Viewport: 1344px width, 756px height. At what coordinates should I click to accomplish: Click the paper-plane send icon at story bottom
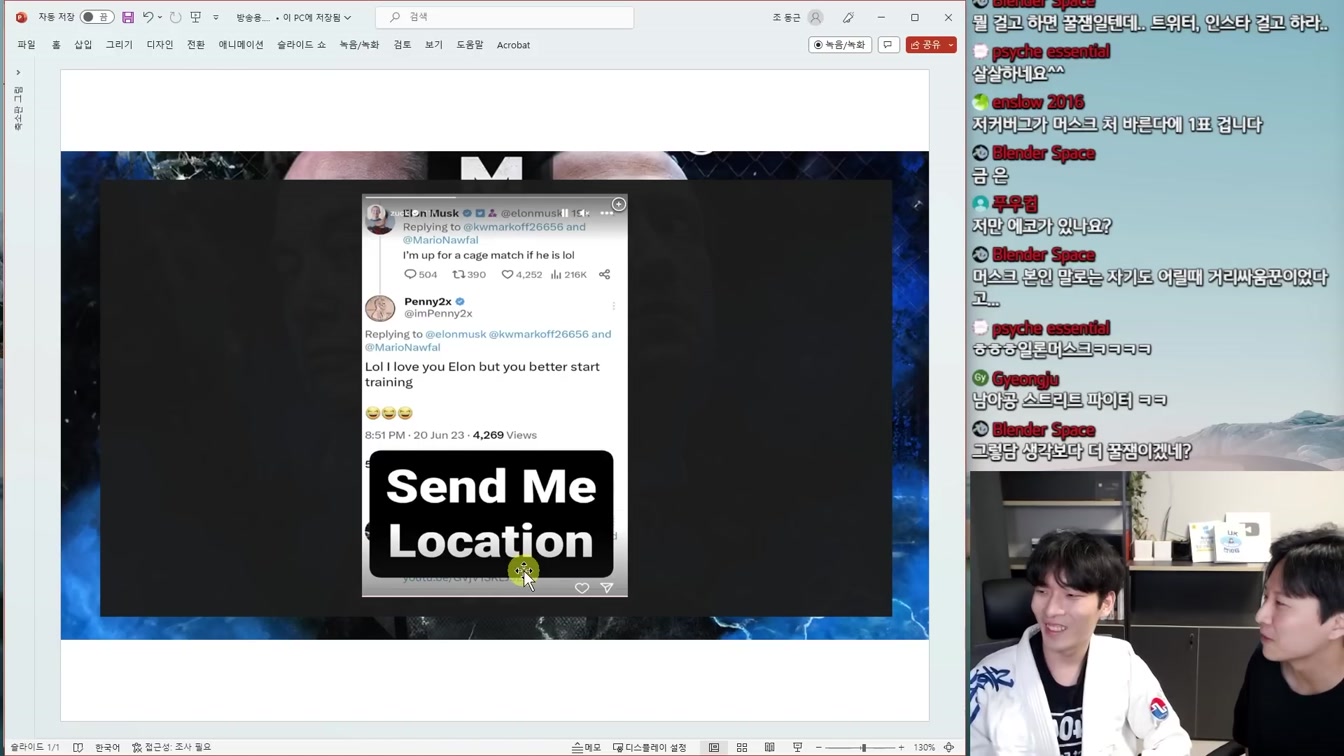point(607,588)
